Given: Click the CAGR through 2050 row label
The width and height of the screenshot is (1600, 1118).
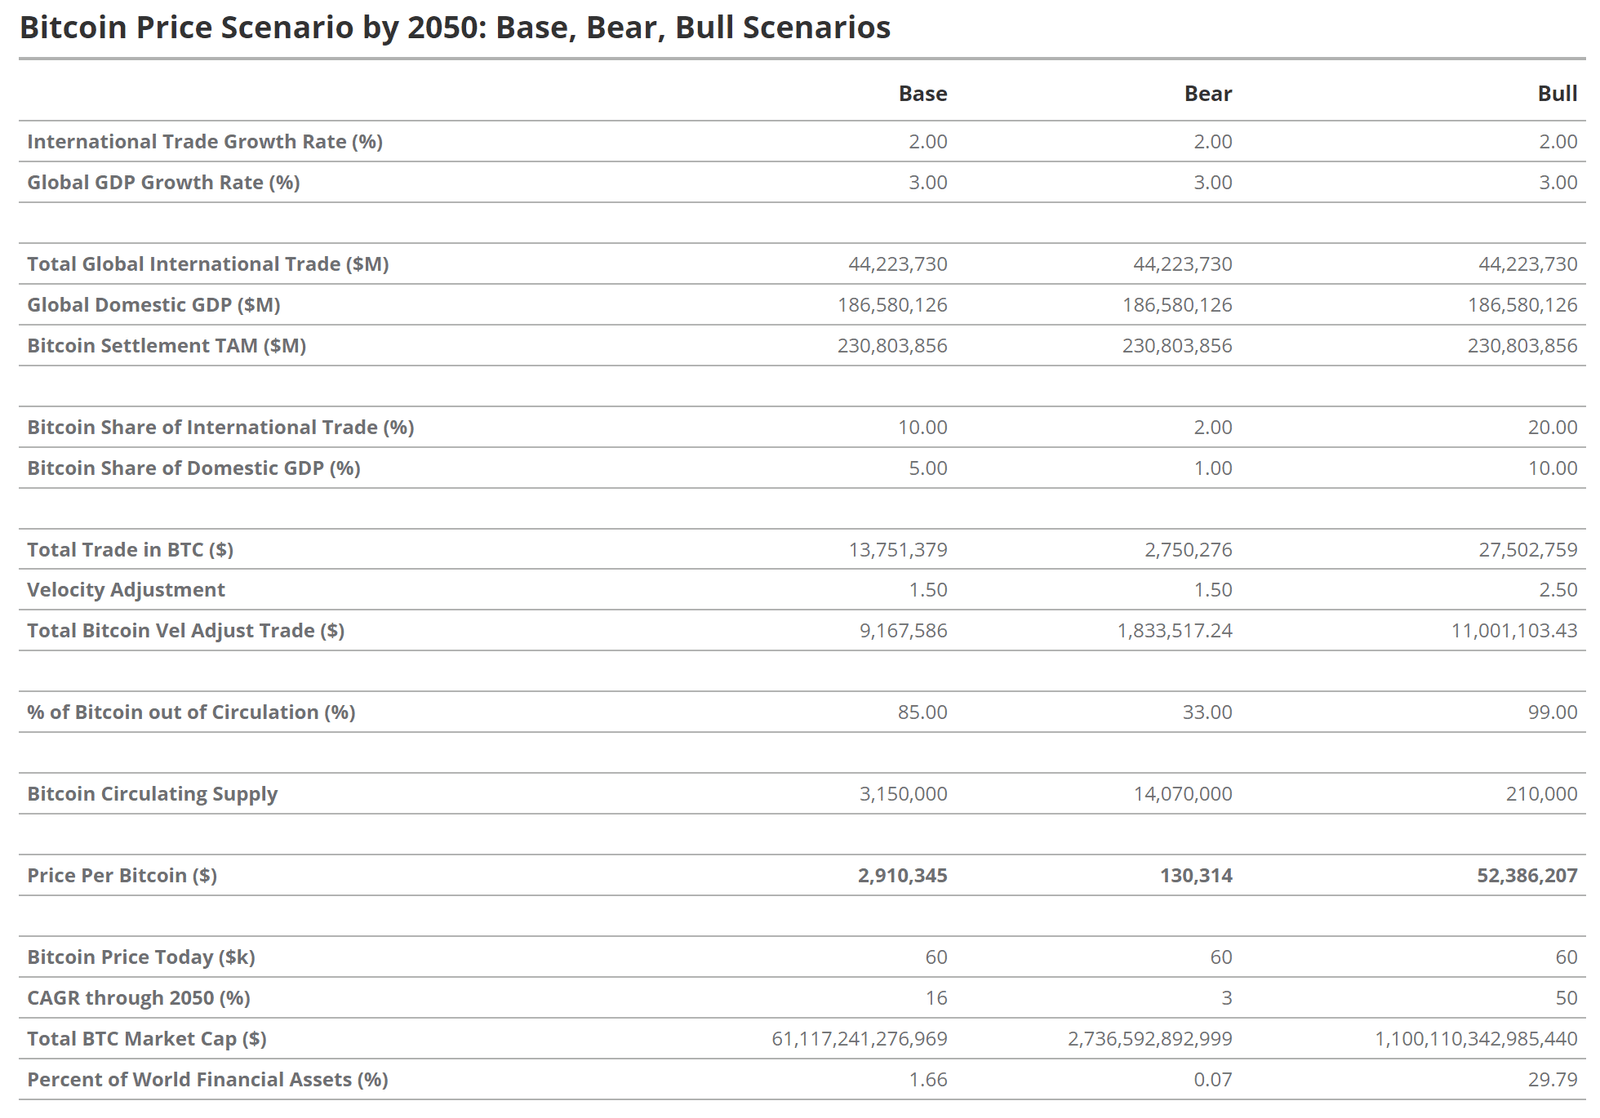Looking at the screenshot, I should click(139, 998).
